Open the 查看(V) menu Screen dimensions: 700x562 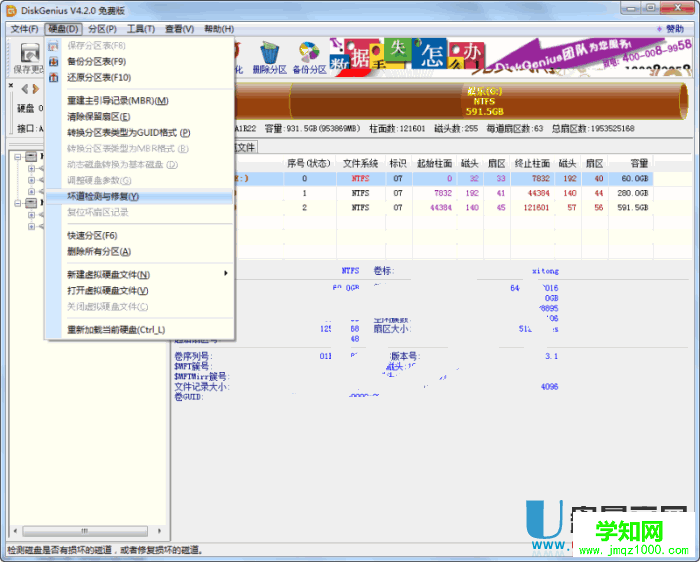pyautogui.click(x=179, y=29)
